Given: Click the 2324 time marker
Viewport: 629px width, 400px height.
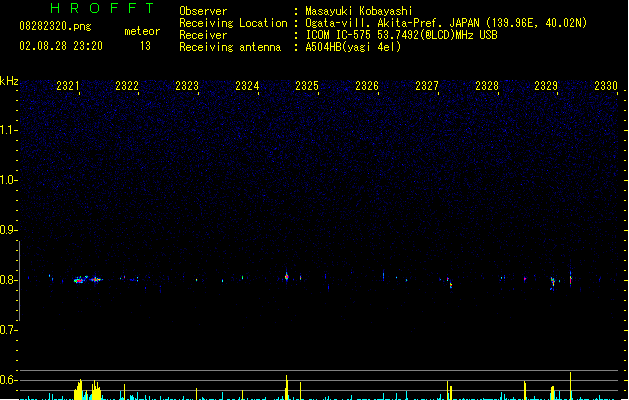Looking at the screenshot, I should (x=247, y=86).
